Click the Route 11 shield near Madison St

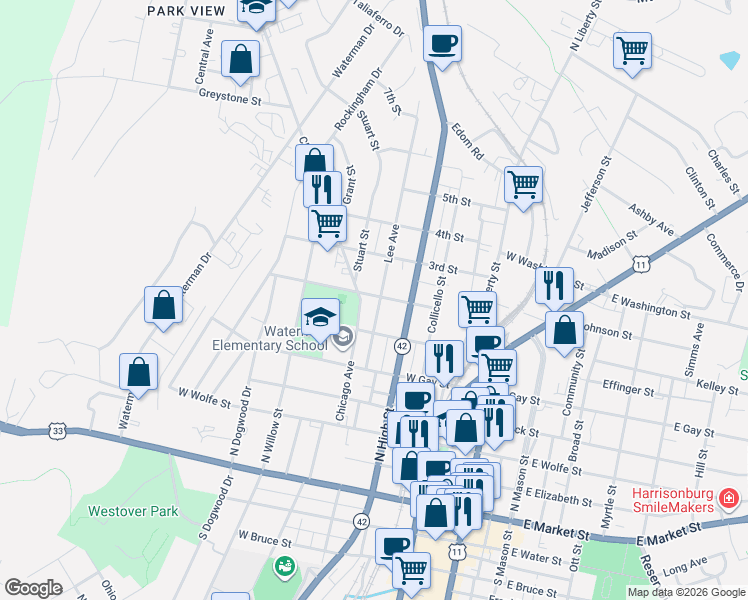click(x=642, y=264)
